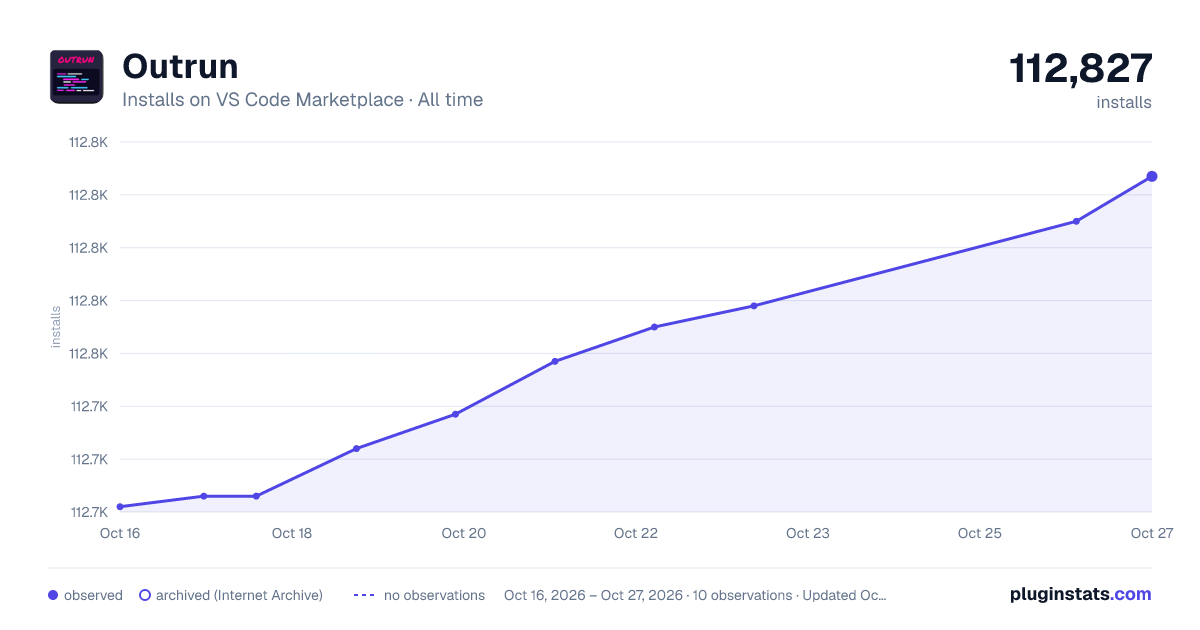This screenshot has height=630, width=1200.
Task: Click the vertical 'installs' y-axis title
Action: click(x=56, y=327)
